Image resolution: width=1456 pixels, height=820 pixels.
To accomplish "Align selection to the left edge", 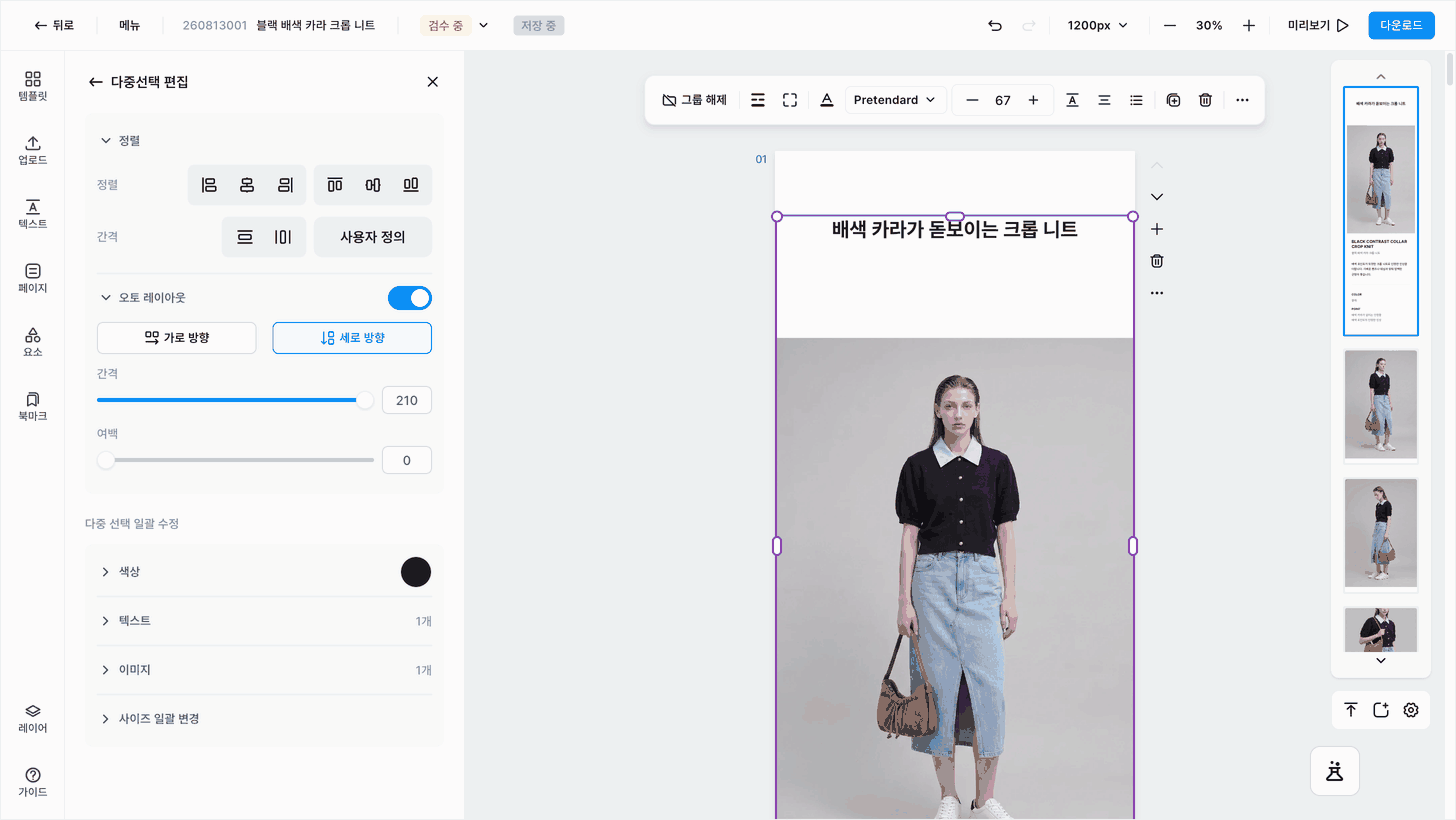I will pyautogui.click(x=209, y=185).
